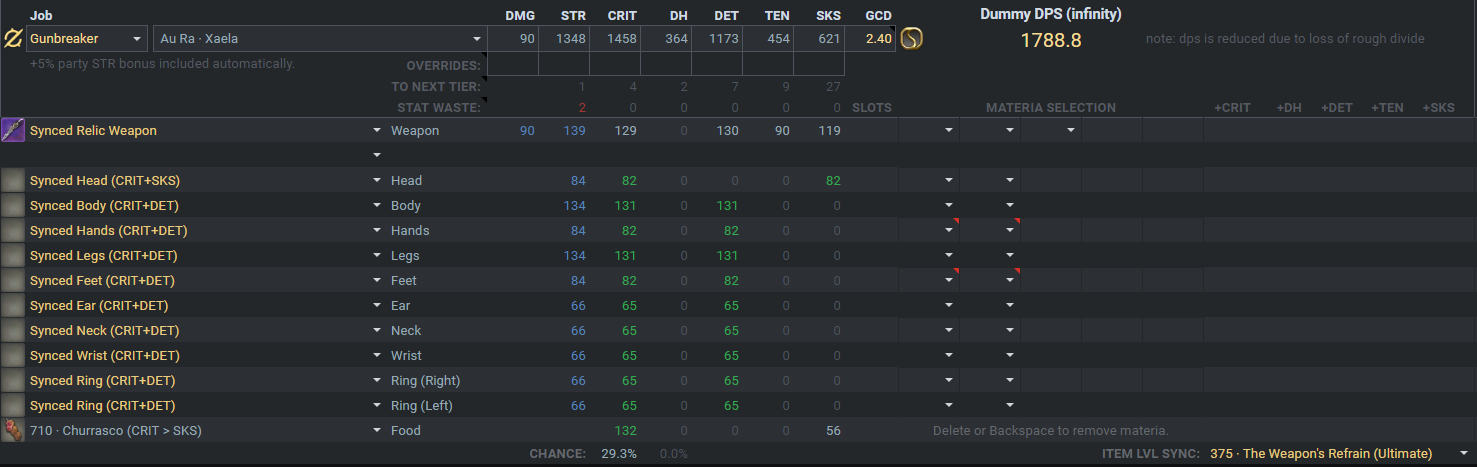Click the Synced Neck gear slot icon
Screen dimensions: 1477x467
click(13, 330)
